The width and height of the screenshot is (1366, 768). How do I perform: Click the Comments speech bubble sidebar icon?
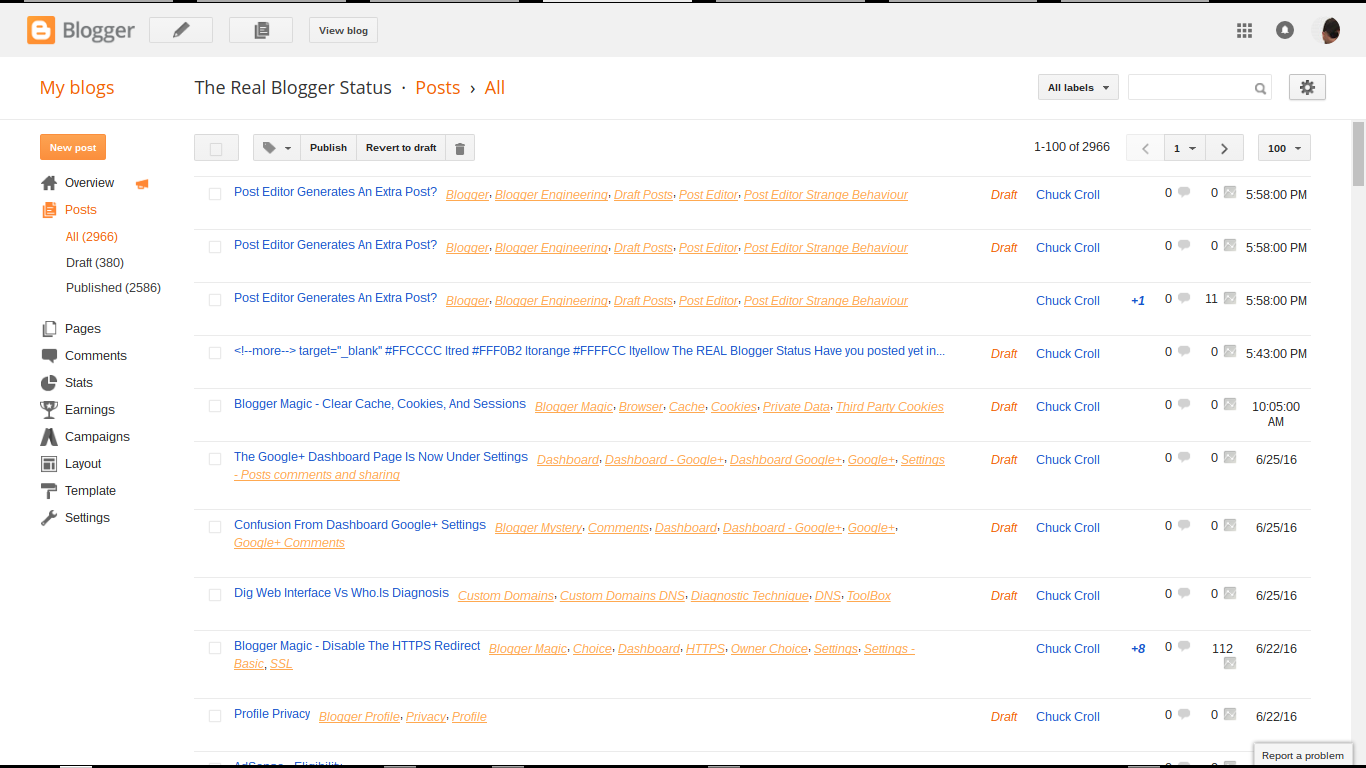(49, 356)
